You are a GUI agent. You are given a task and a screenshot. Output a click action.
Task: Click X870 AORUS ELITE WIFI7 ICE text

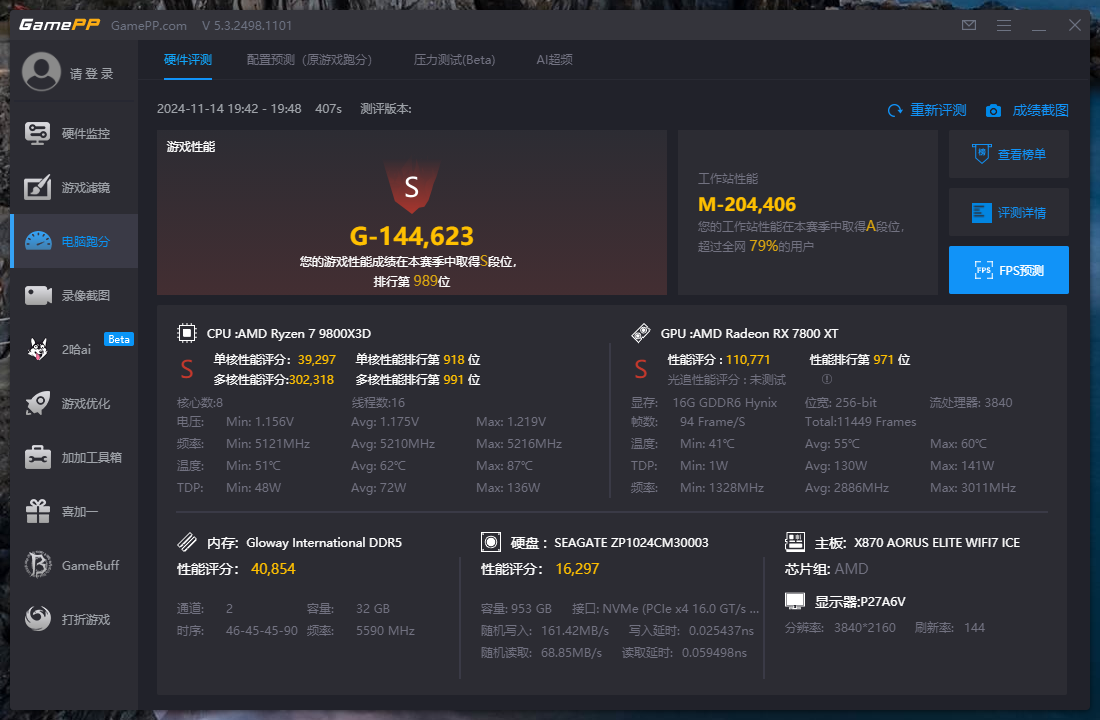point(937,542)
